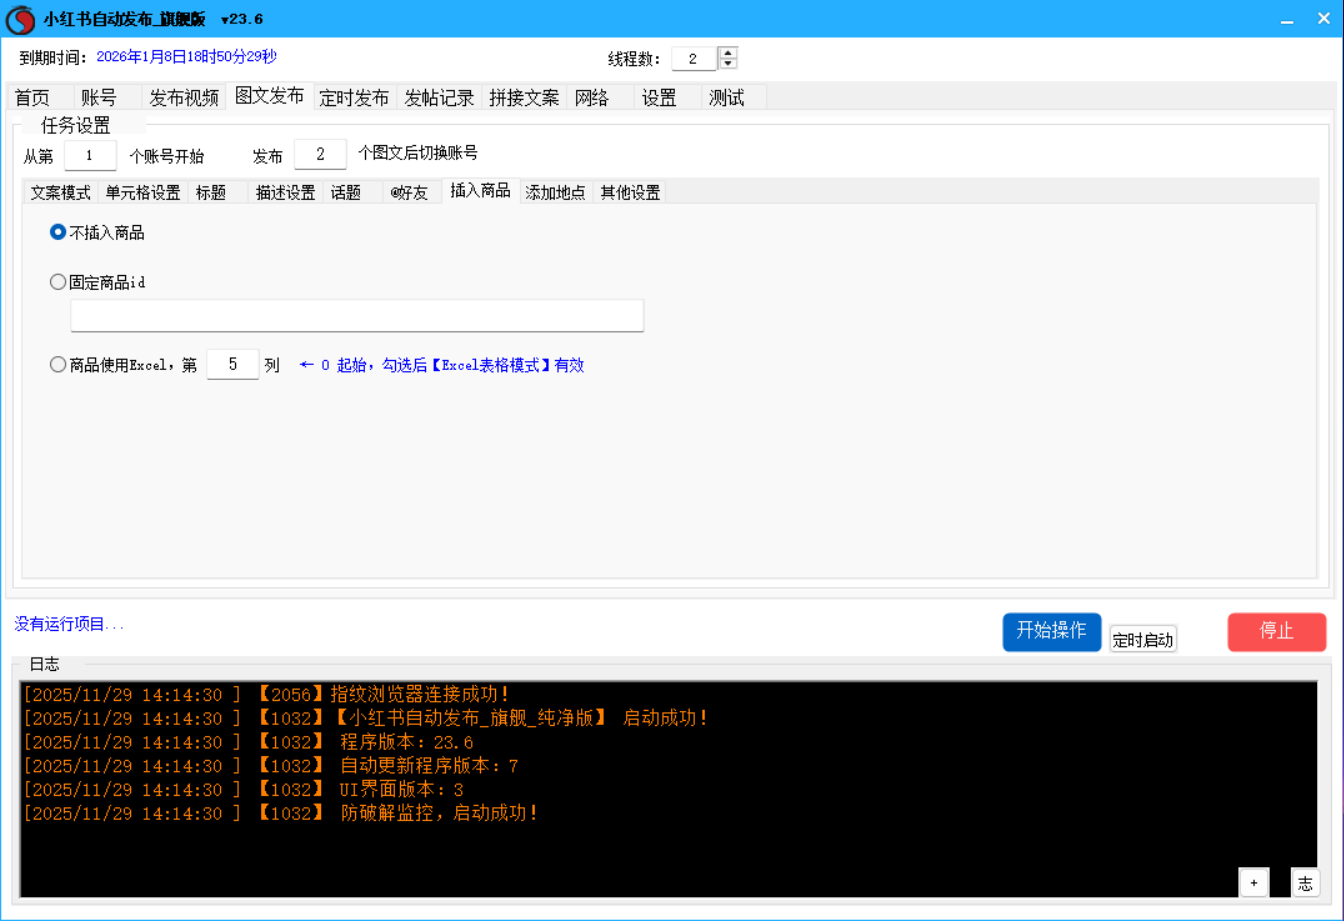Screen dimensions: 1344x921
Task: Switch to the '发布视频' tab
Action: 184,97
